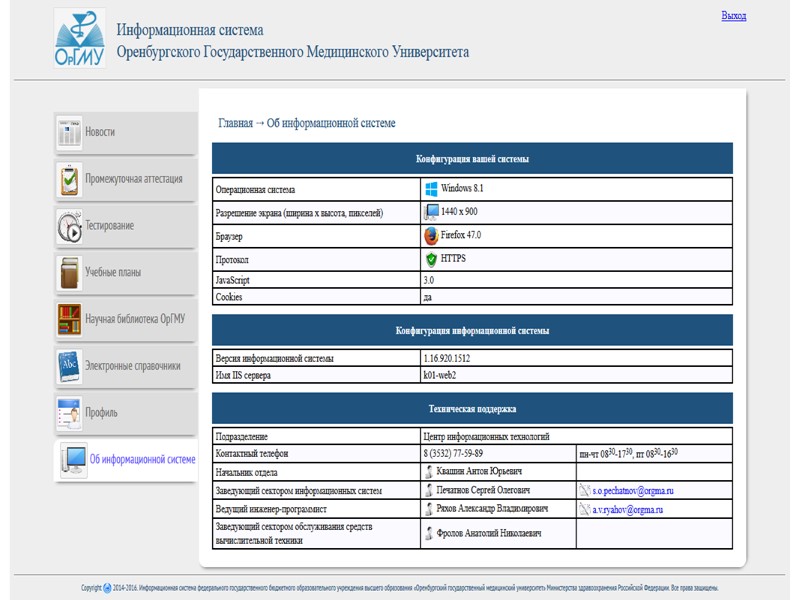Go to the Тестирование section
Image resolution: width=800 pixels, height=600 pixels.
(x=126, y=226)
